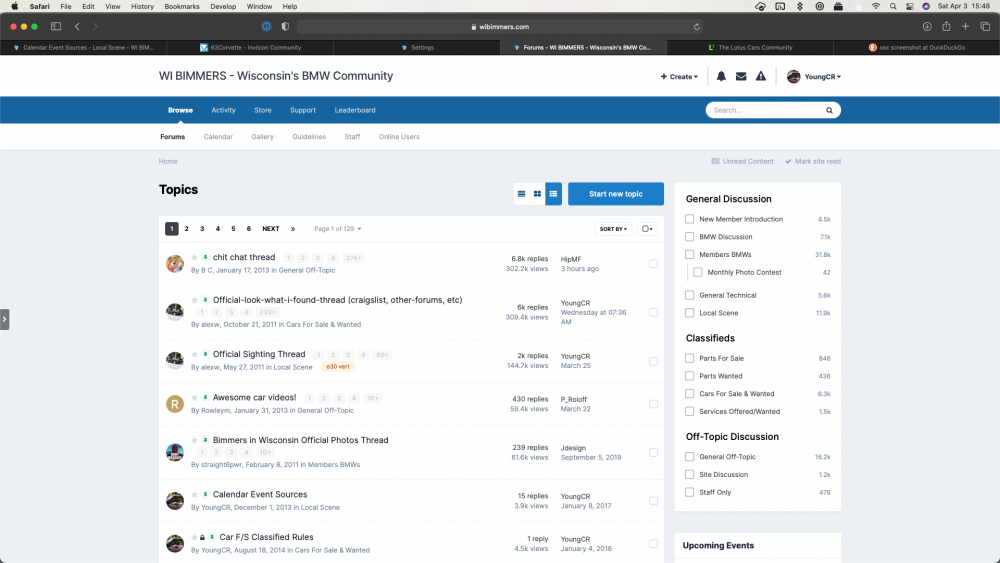Open the Gallery sub-navigation tab
1000x563 pixels.
[x=263, y=137]
